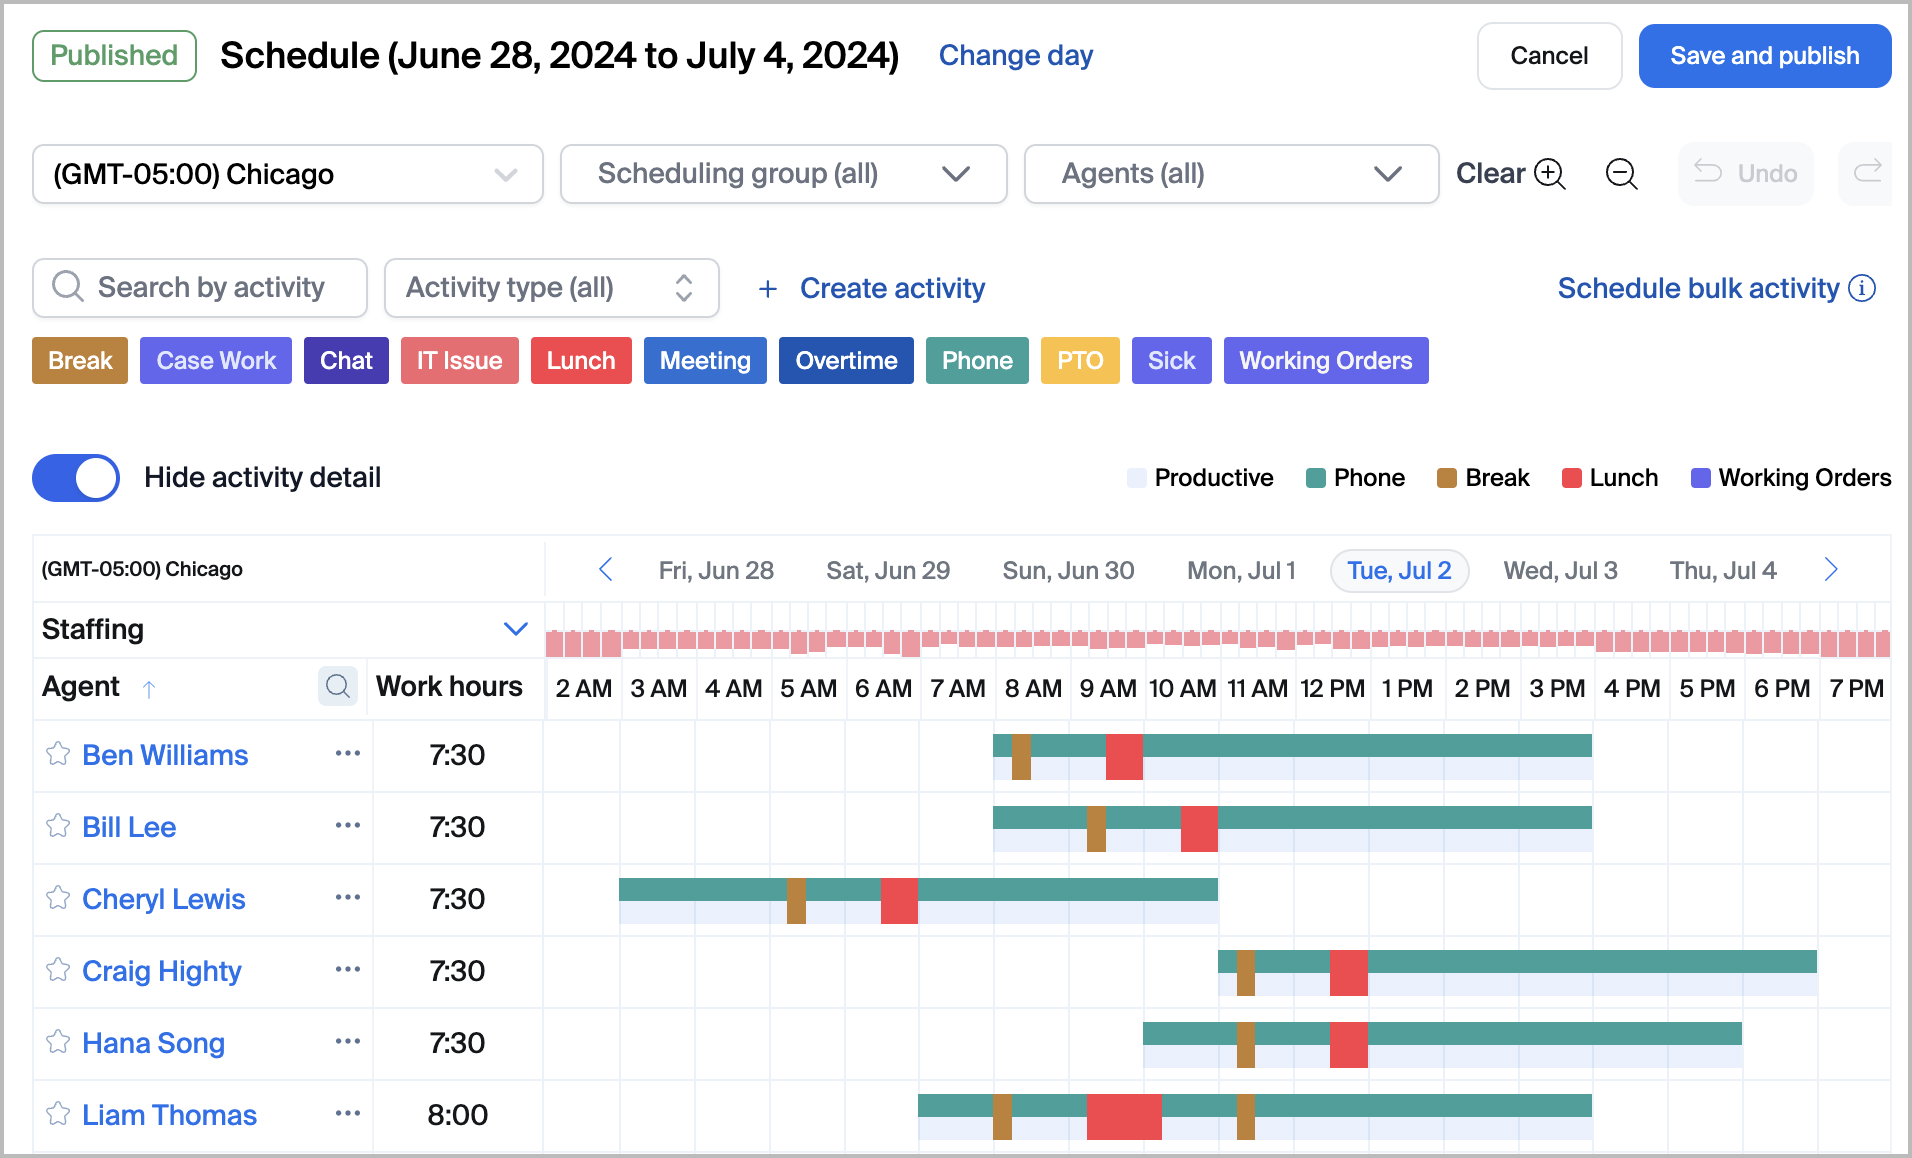The height and width of the screenshot is (1158, 1912).
Task: Select the Lunch activity color tag
Action: [x=580, y=361]
